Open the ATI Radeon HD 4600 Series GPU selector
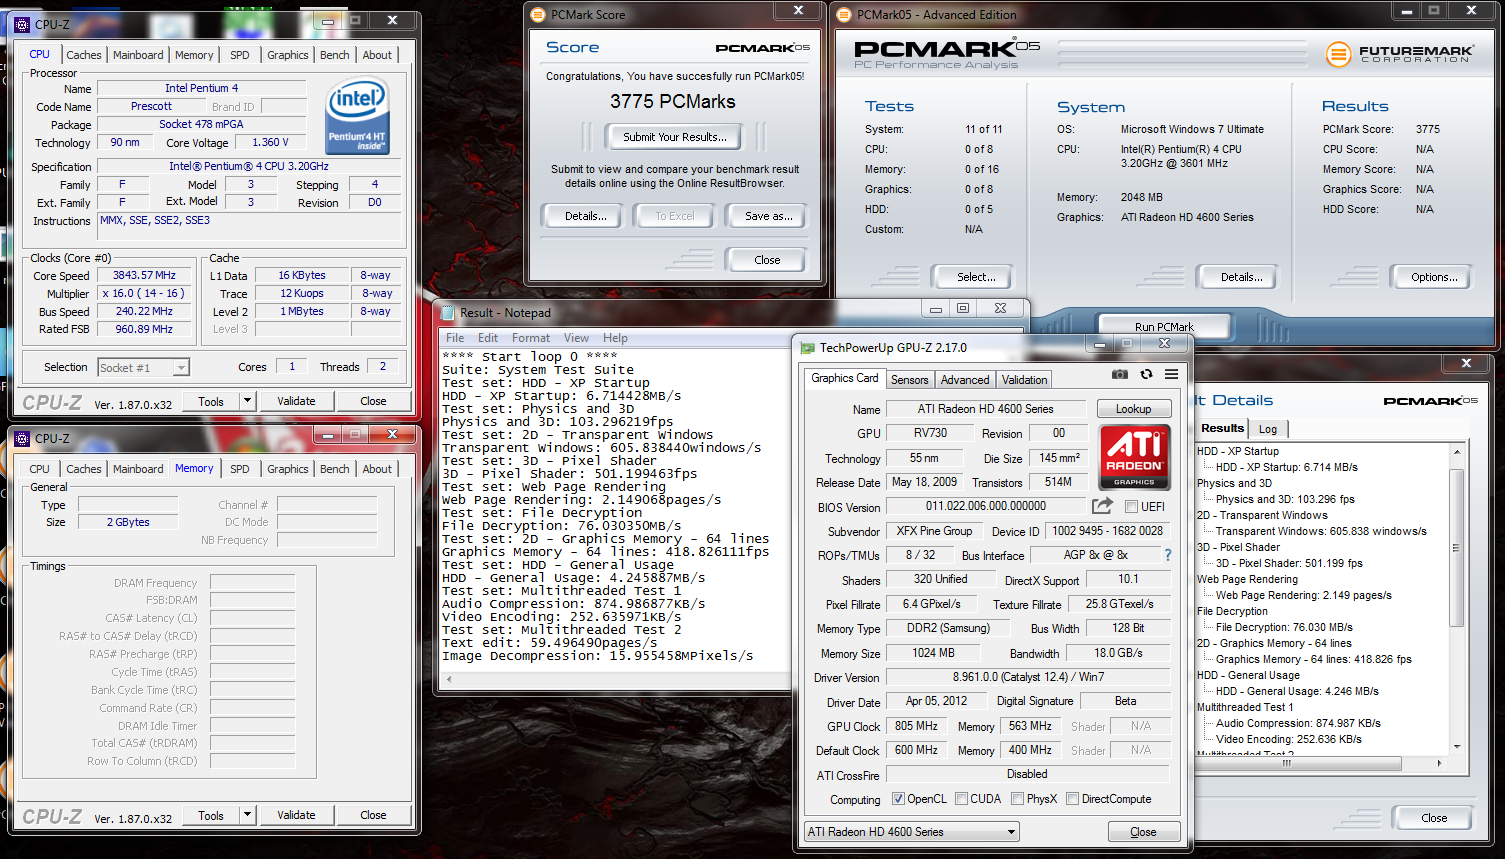This screenshot has height=859, width=1505. click(x=911, y=832)
